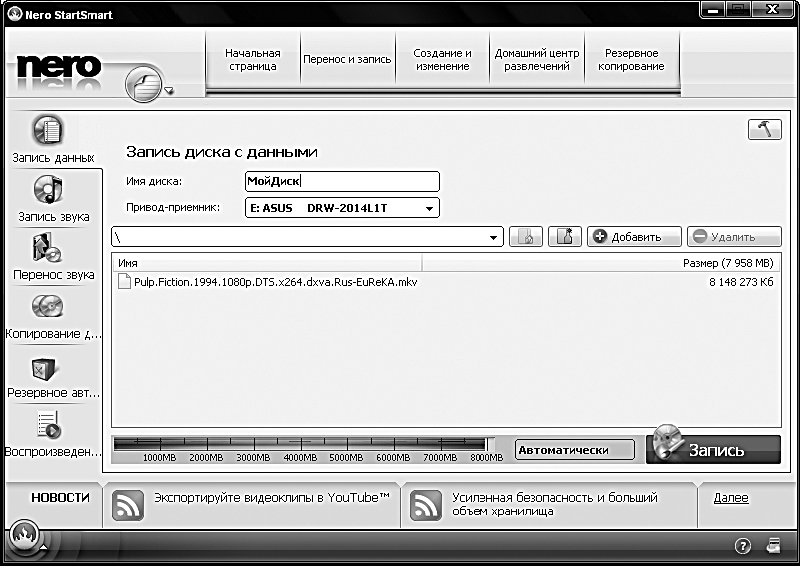This screenshot has width=800, height=566.
Task: Select the Pulp.Fiction mkv file icon
Action: (124, 282)
